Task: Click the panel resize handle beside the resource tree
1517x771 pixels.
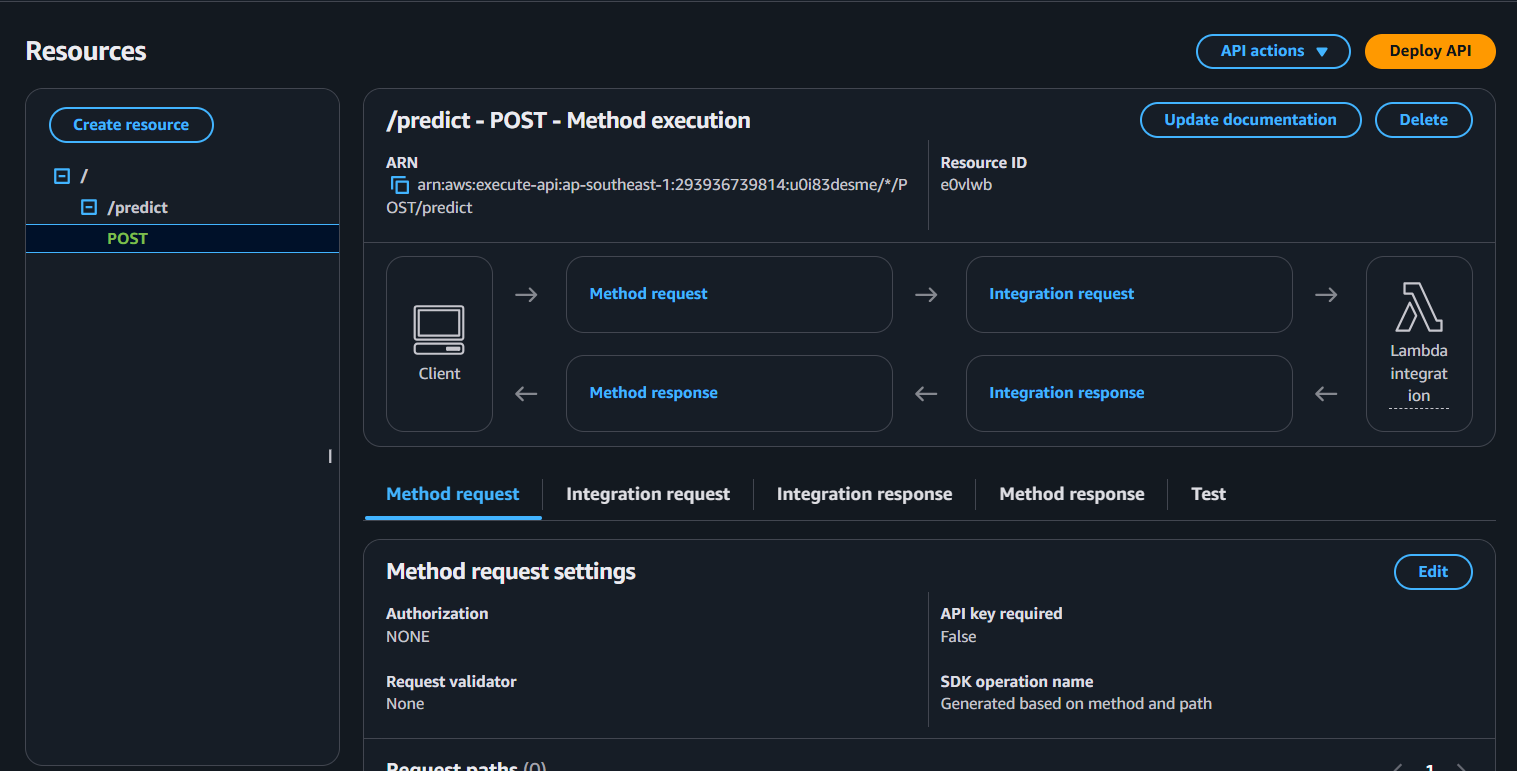Action: (330, 456)
